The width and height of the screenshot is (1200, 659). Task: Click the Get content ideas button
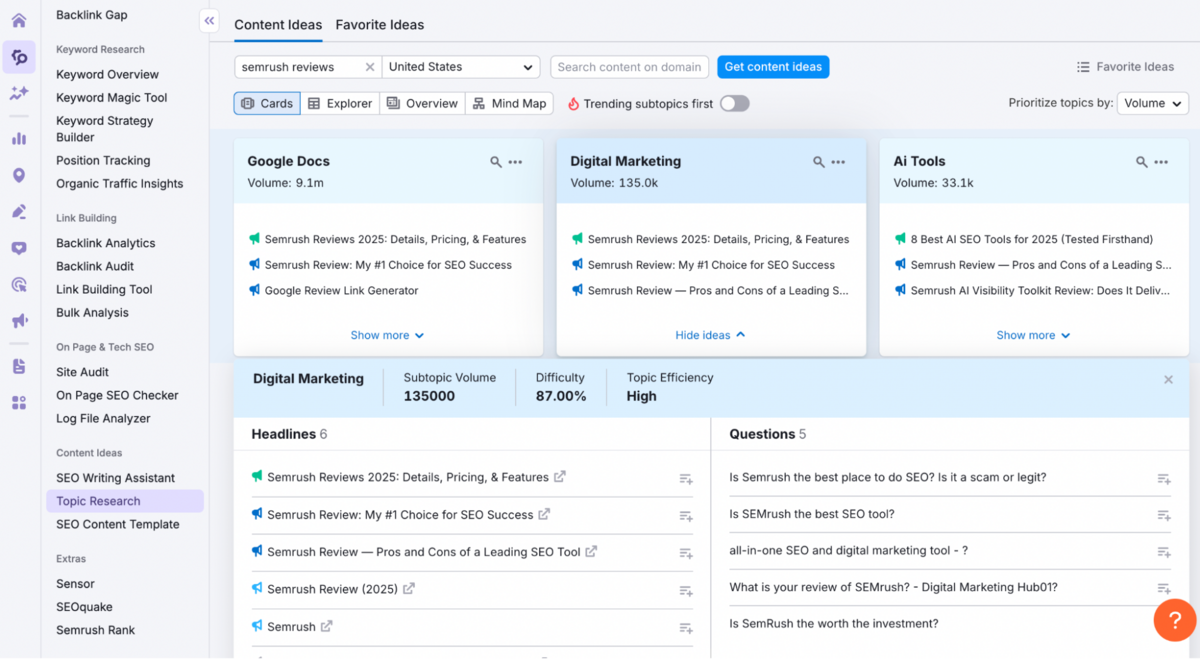(773, 67)
